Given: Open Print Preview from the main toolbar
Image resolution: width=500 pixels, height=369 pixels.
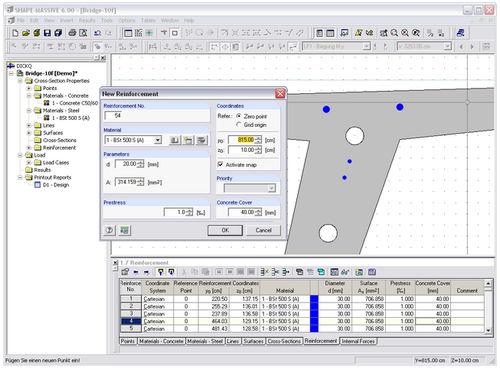Looking at the screenshot, I should point(83,33).
